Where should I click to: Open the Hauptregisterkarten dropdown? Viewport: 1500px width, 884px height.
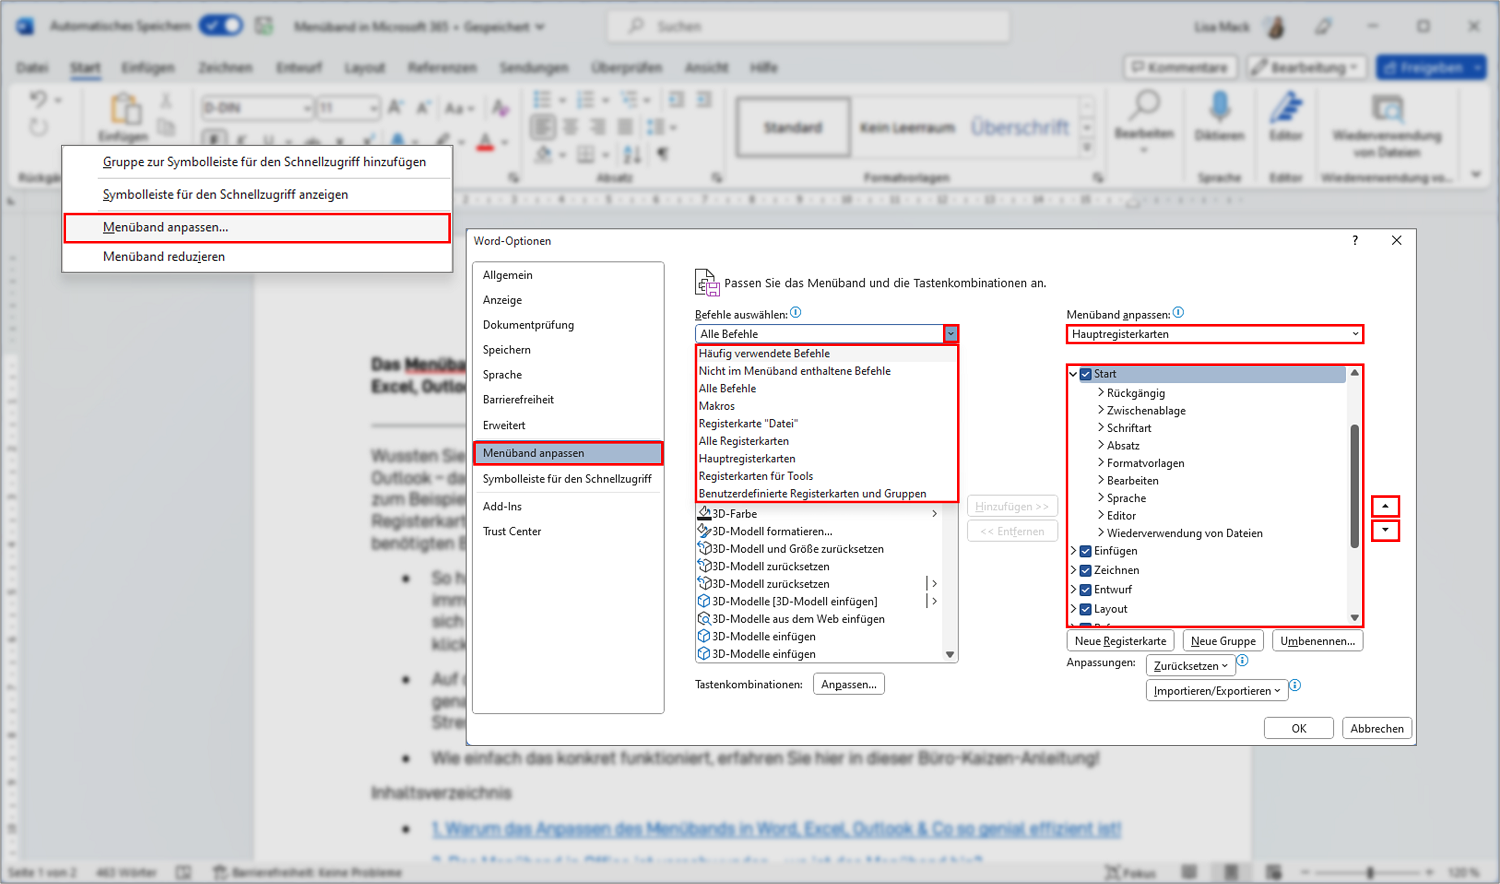point(1215,334)
